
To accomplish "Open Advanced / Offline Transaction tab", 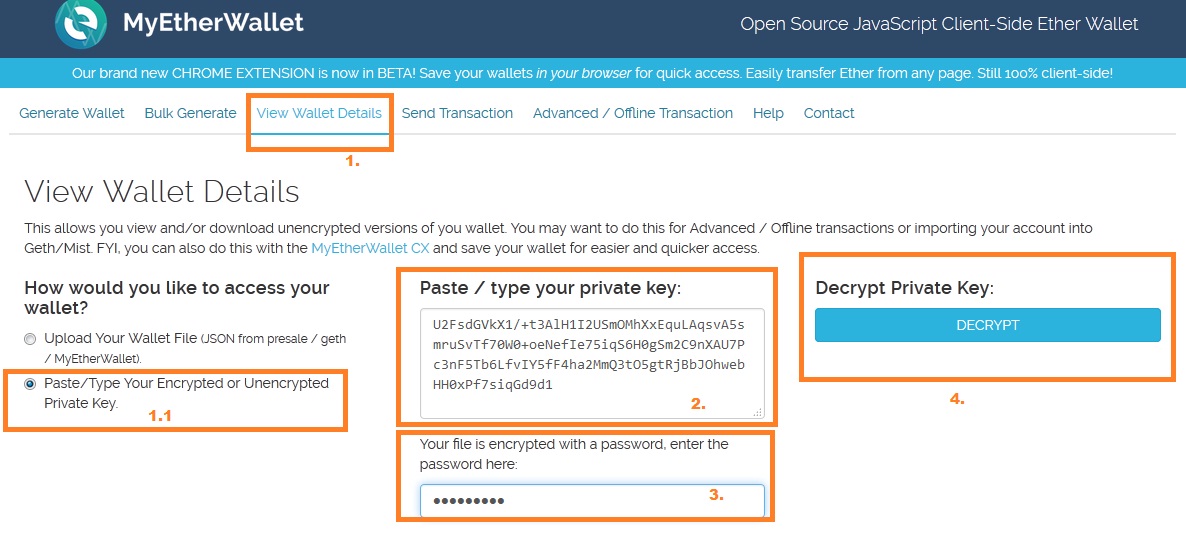I will [633, 113].
